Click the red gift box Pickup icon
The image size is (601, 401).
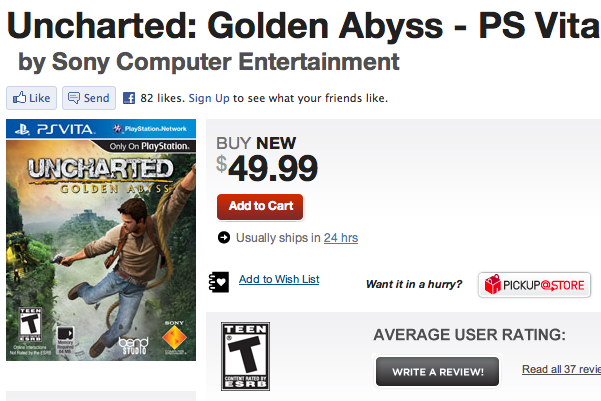coord(491,286)
